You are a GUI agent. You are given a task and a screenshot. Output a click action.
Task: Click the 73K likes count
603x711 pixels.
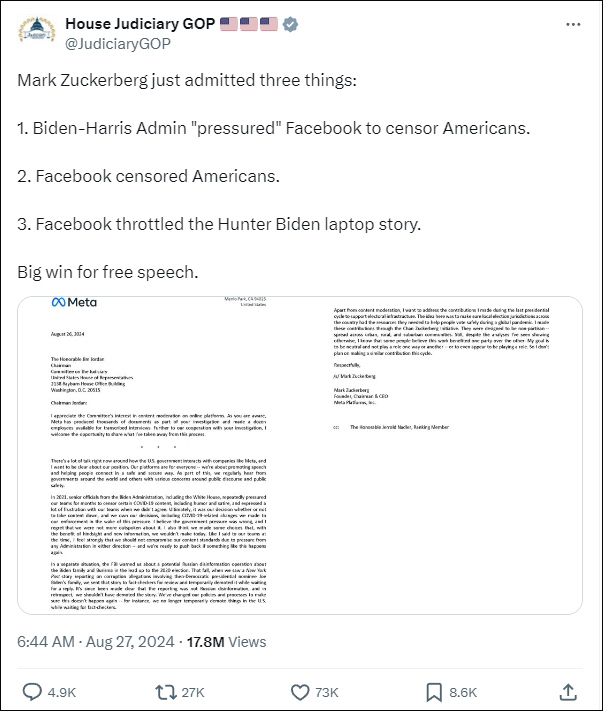(x=327, y=691)
